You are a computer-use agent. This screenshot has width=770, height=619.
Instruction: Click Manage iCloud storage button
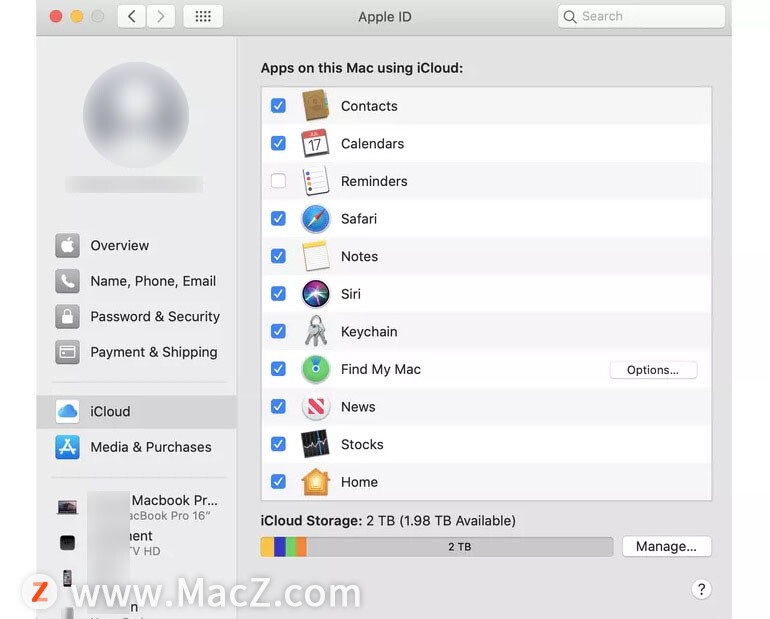click(x=666, y=546)
